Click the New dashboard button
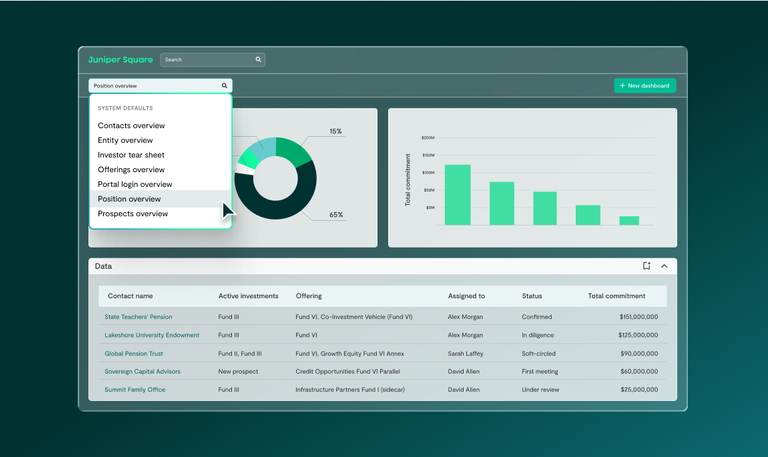Viewport: 768px width, 457px height. (x=645, y=86)
